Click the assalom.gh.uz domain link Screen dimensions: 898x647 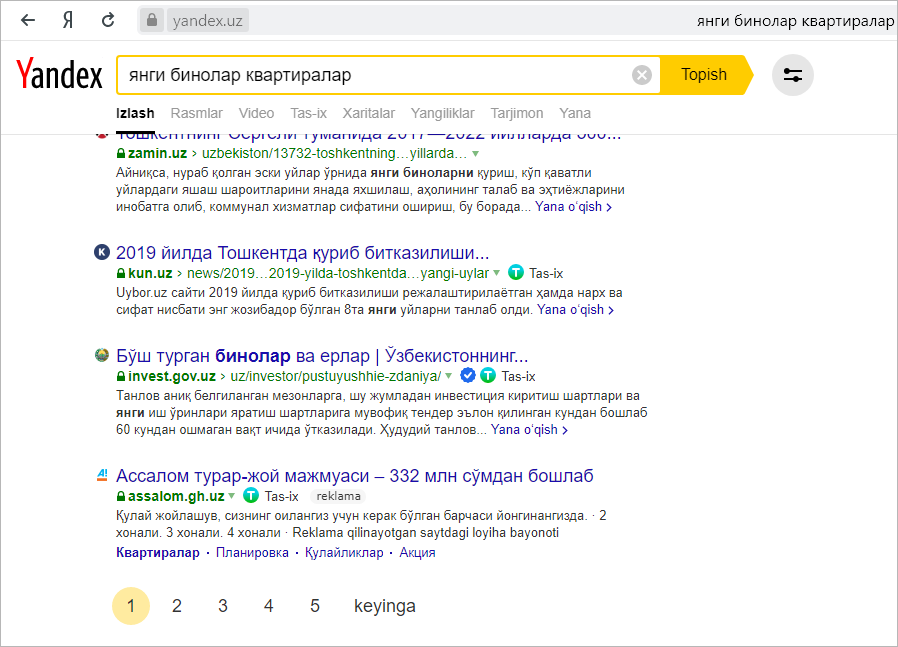[x=176, y=496]
